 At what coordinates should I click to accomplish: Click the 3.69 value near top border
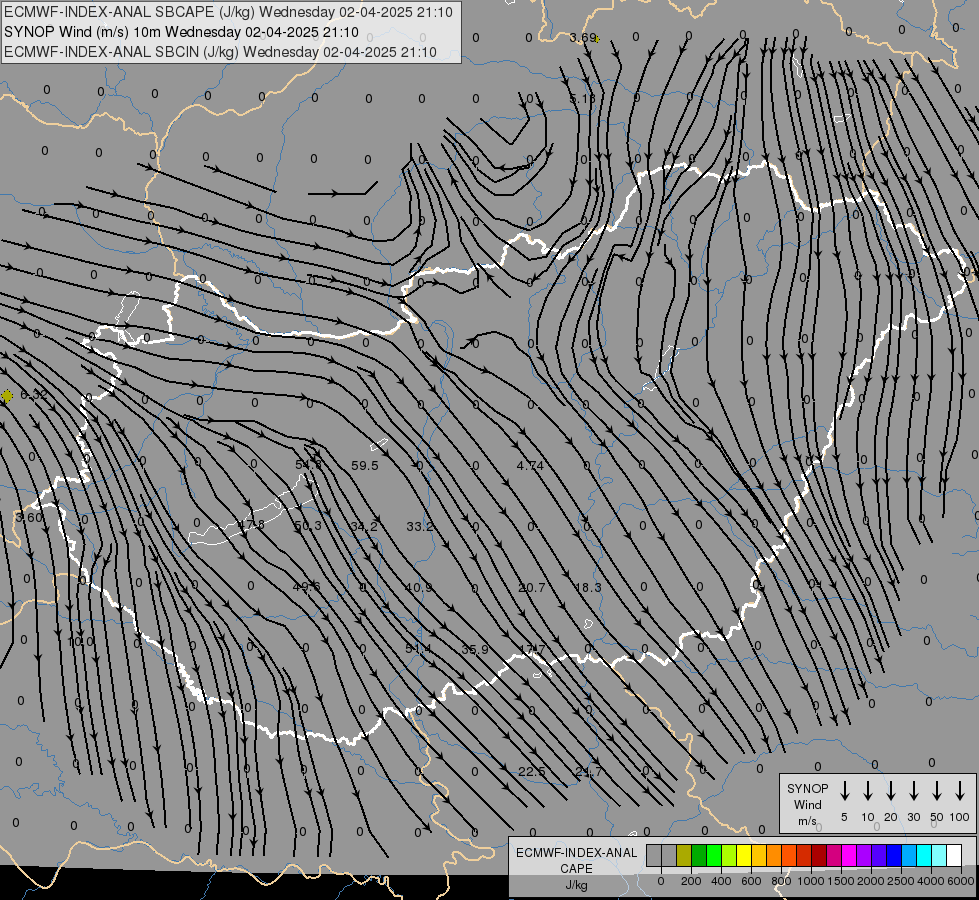(x=582, y=38)
